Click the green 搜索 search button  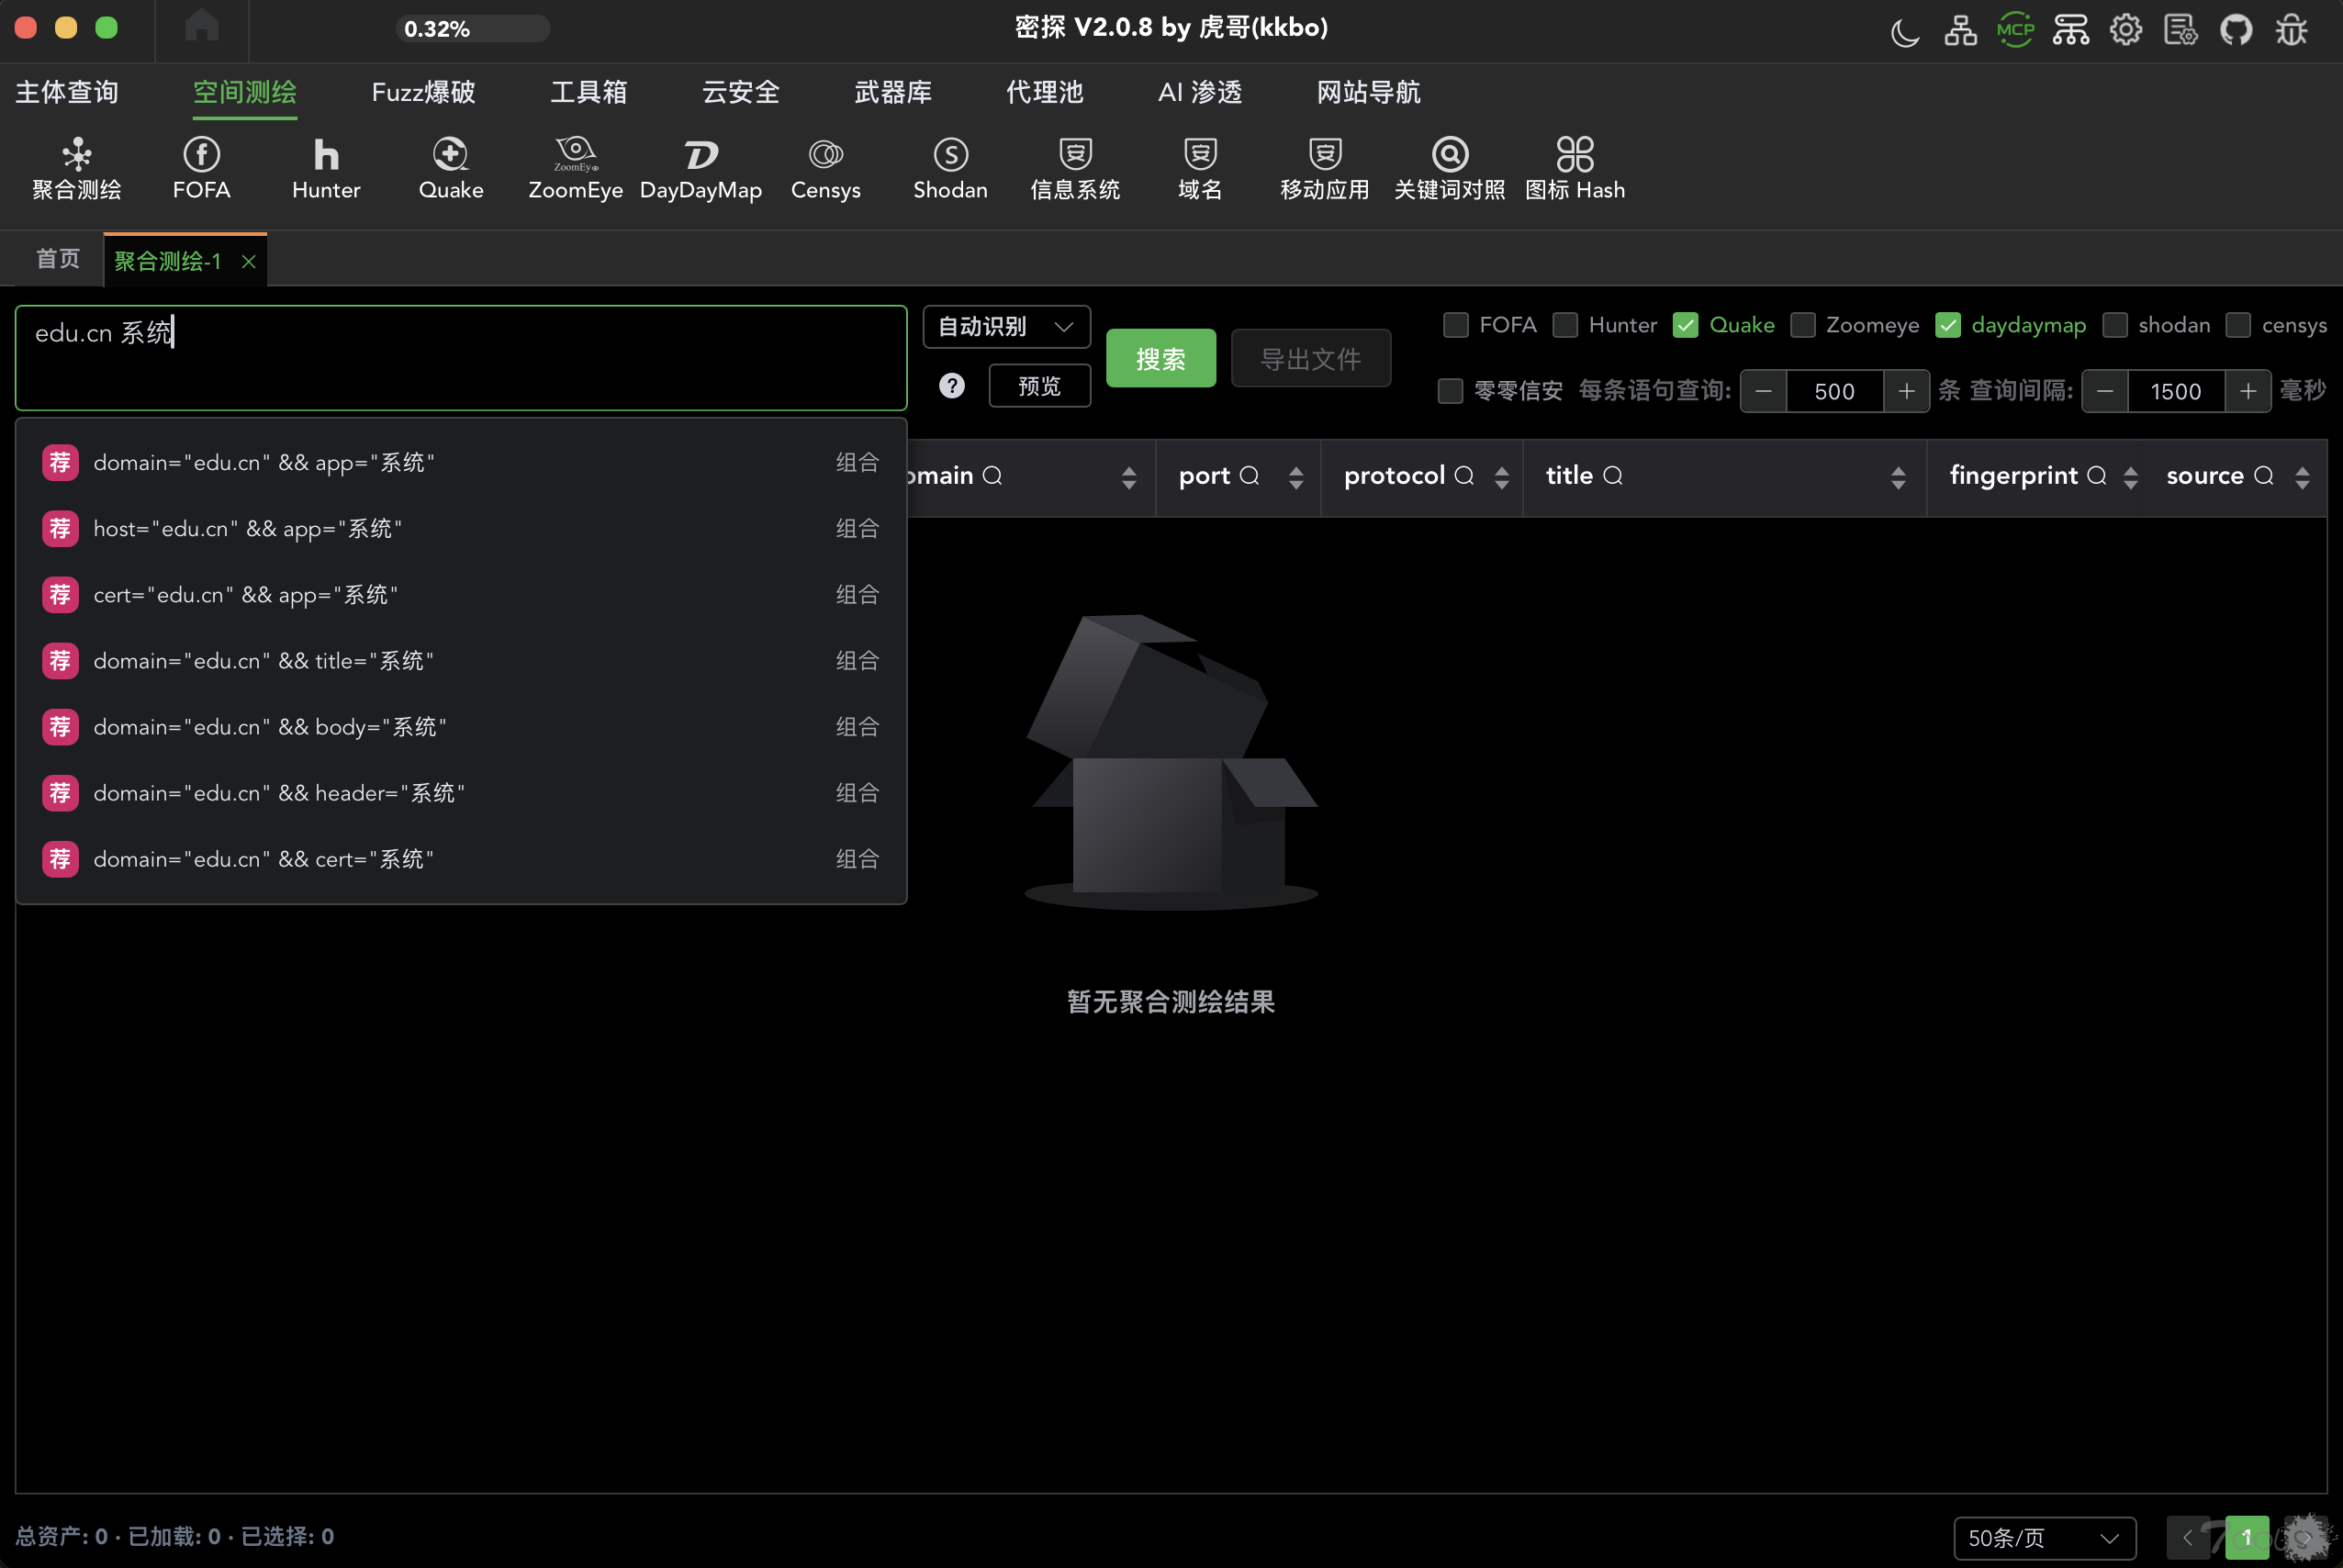coord(1160,358)
